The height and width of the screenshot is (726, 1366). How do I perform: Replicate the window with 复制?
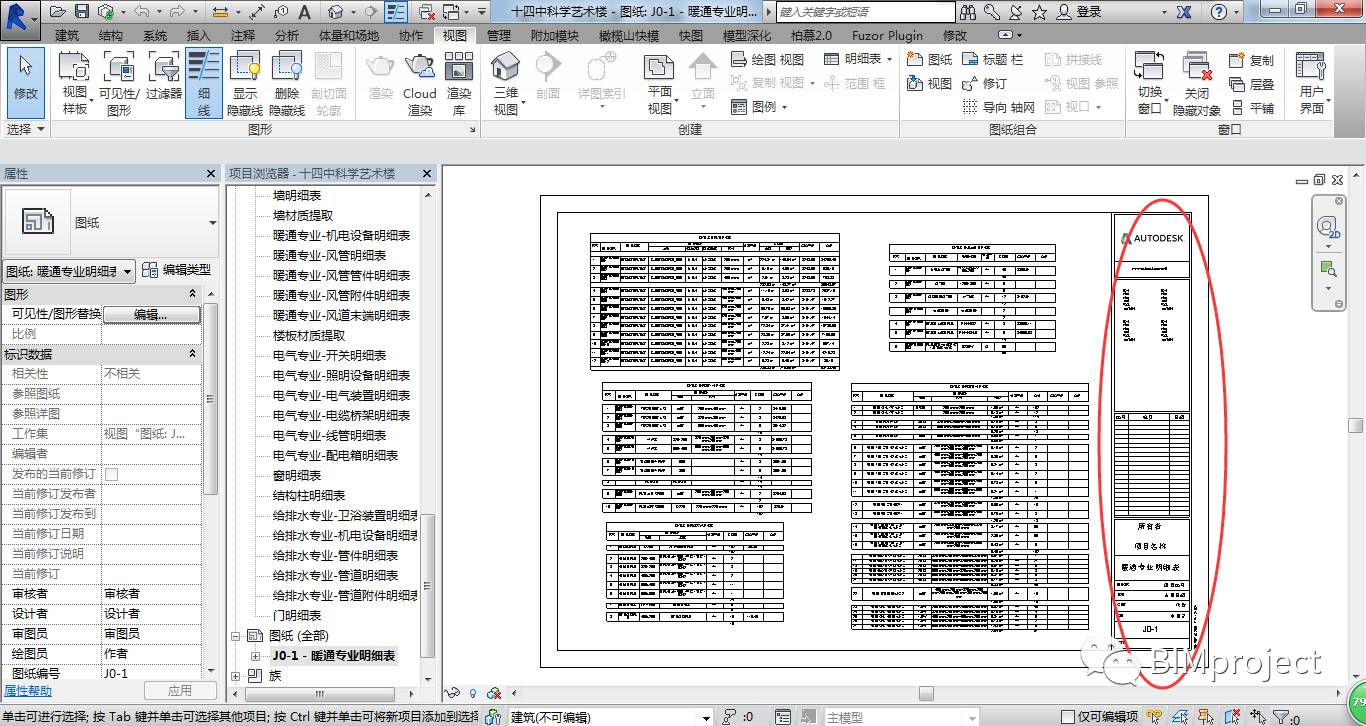(1251, 60)
